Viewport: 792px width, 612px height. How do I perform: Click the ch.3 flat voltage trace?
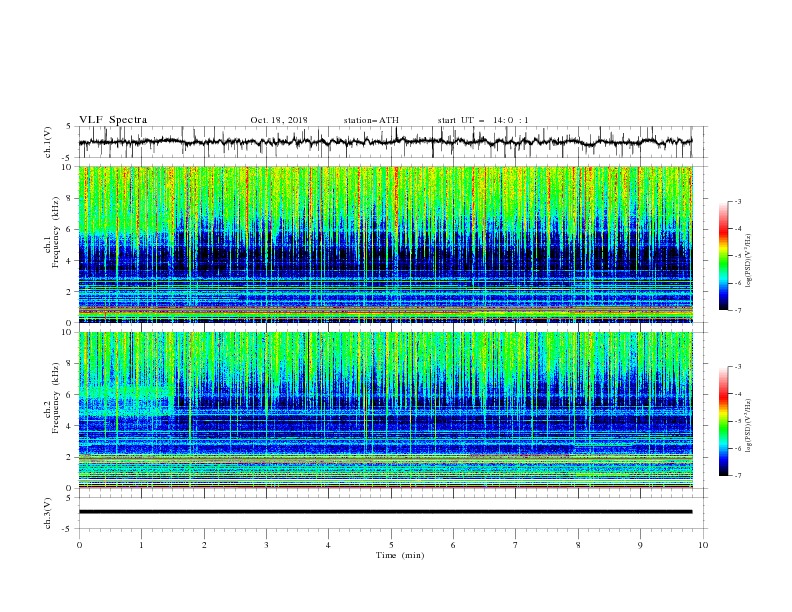[x=385, y=512]
